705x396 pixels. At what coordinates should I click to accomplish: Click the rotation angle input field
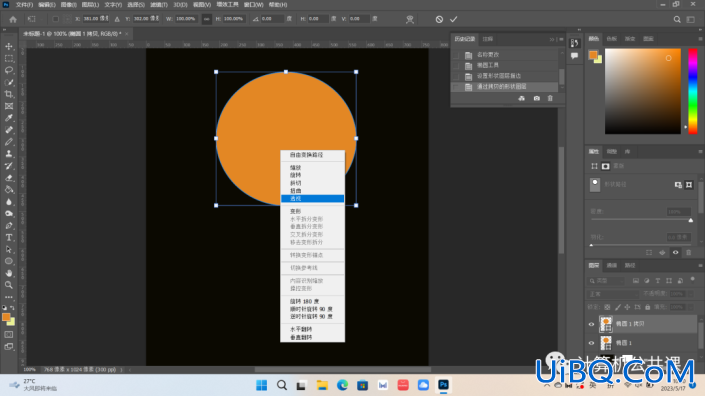pos(272,19)
